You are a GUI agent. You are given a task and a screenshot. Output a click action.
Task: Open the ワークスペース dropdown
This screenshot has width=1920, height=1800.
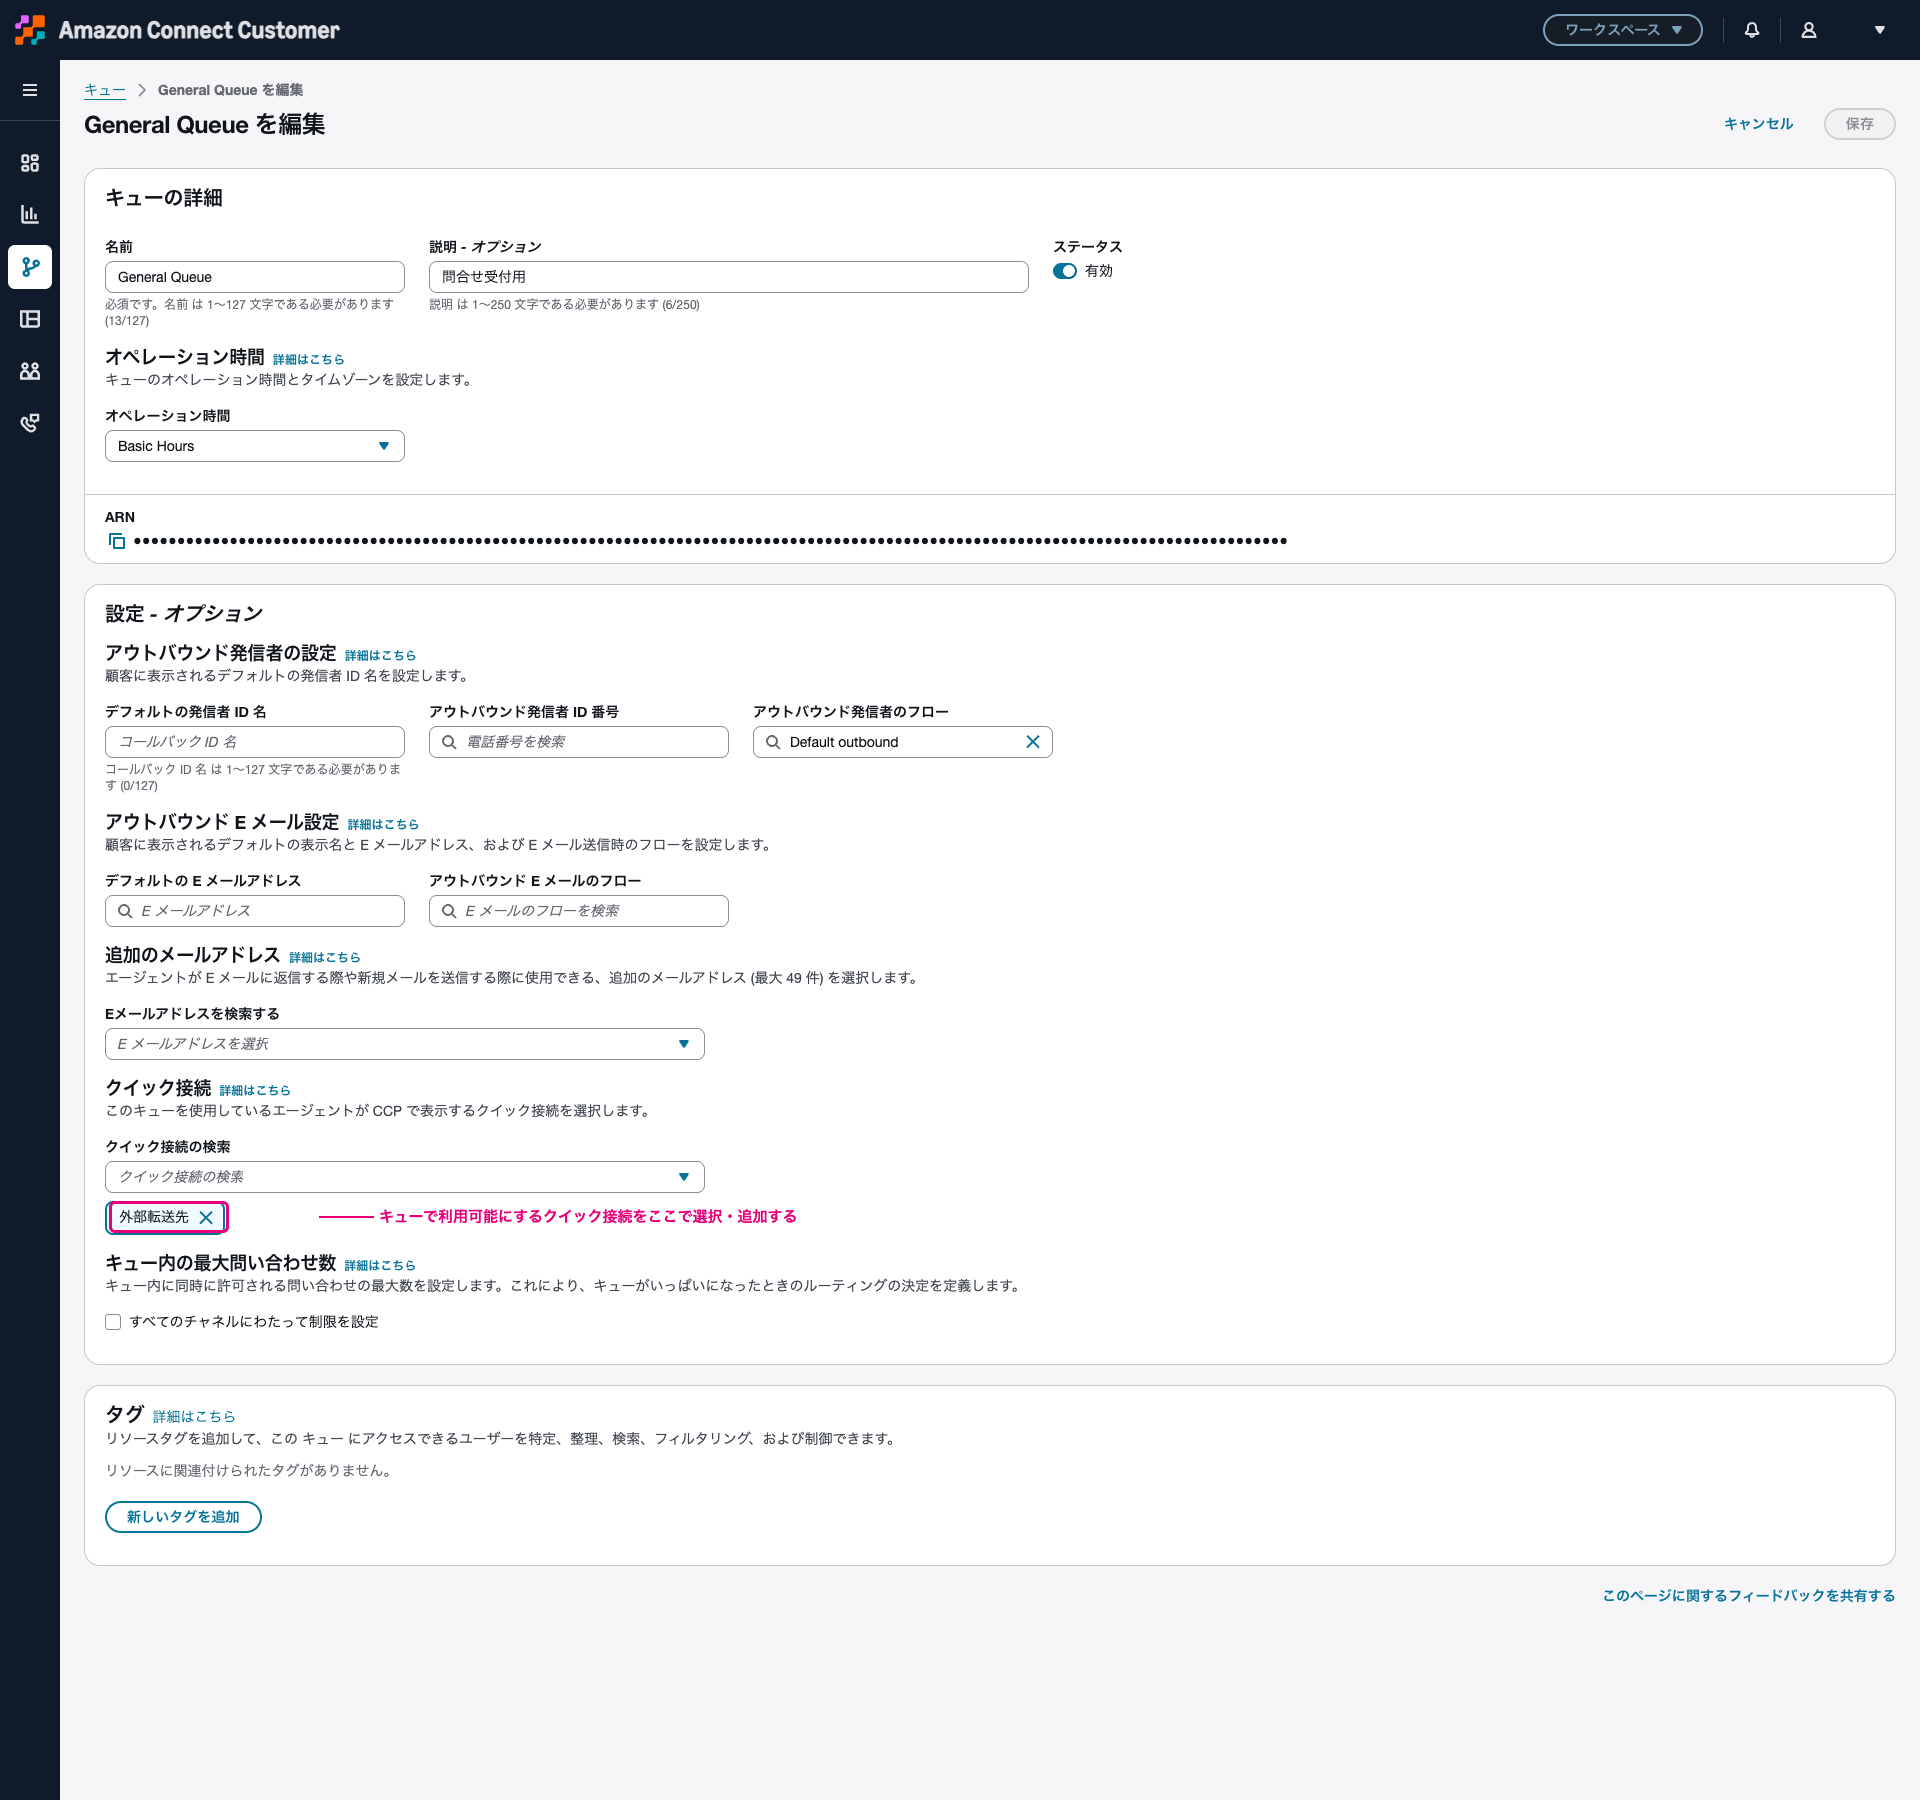(1622, 30)
